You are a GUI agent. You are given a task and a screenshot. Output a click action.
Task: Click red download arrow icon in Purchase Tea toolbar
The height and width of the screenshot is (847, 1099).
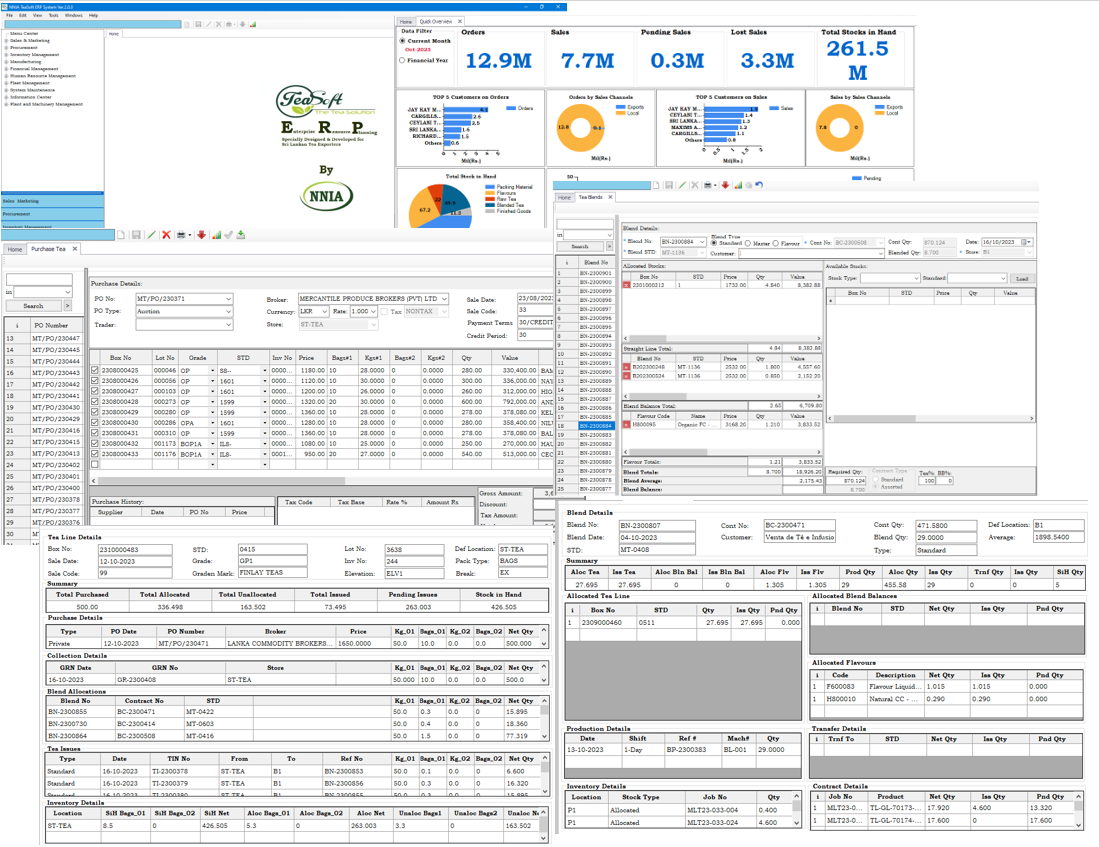(x=201, y=235)
